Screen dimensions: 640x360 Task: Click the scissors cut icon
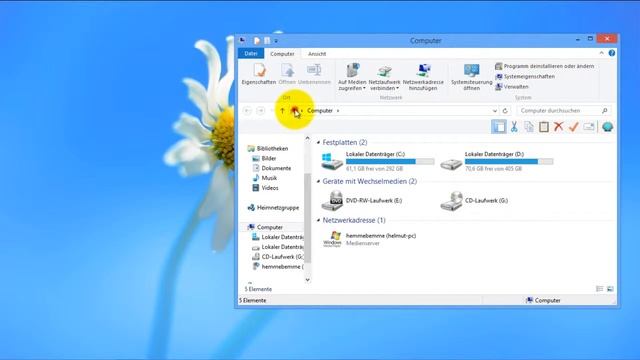(x=514, y=127)
